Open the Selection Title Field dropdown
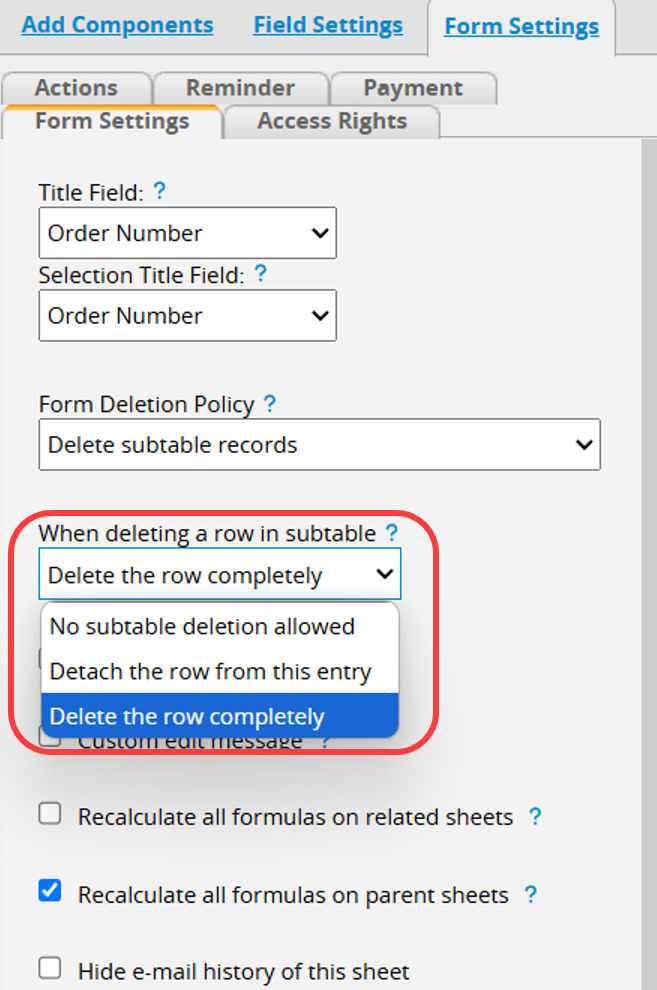Screen dimensions: 657x990 coord(187,316)
